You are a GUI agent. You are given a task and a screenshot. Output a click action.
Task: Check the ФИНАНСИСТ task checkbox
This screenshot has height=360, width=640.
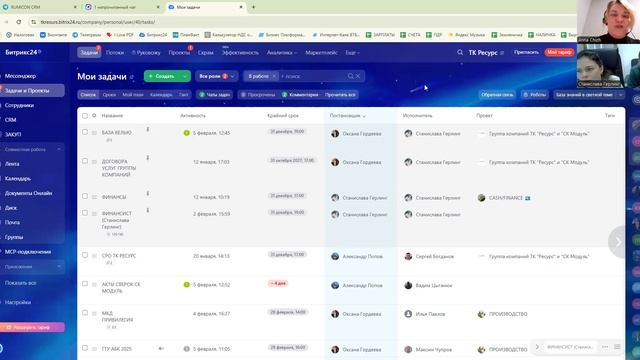(85, 213)
